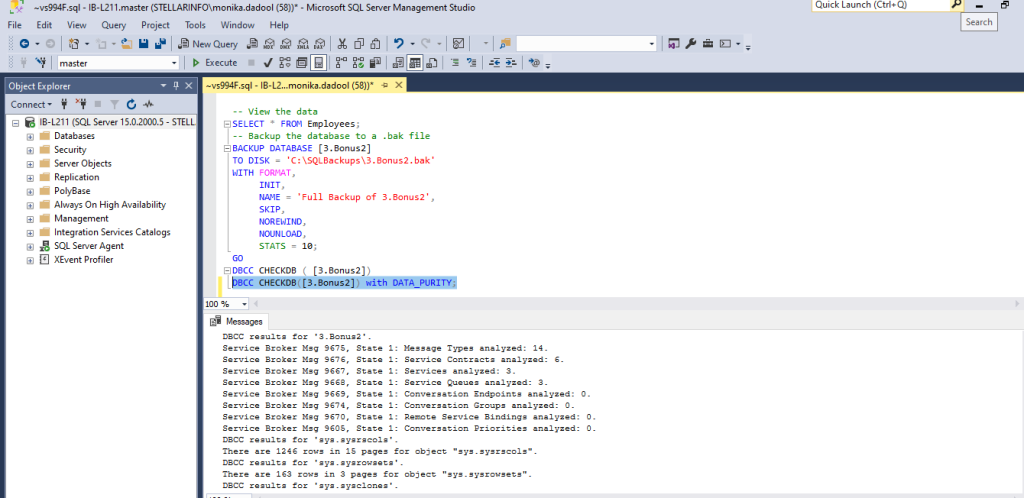Click the Parse query checkmark icon
Viewport: 1024px width, 498px height.
(268, 63)
